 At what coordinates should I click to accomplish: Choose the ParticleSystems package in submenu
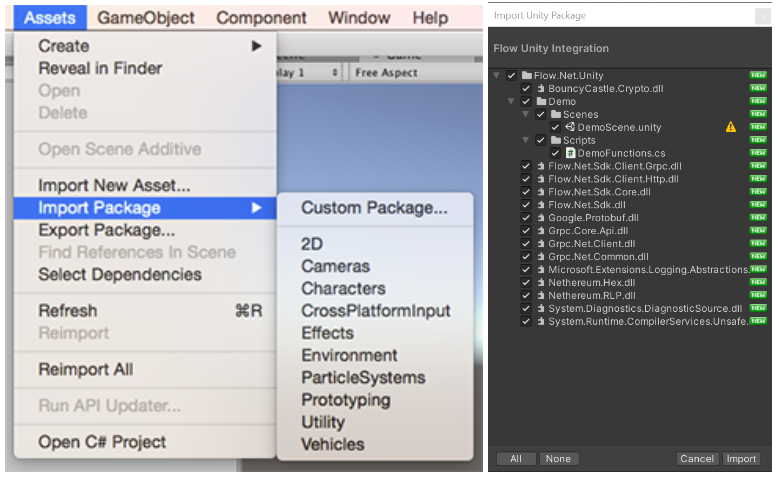(375, 378)
